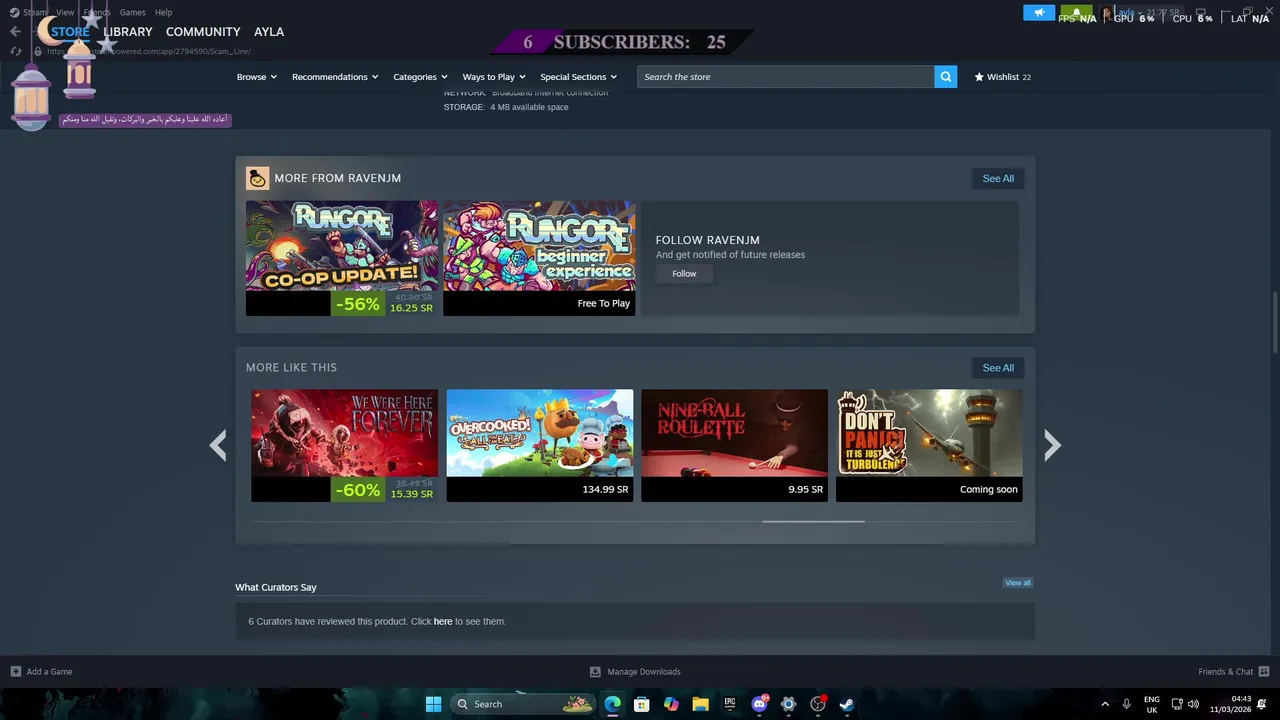1280x720 pixels.
Task: Click the Steam taskbar icon
Action: (x=847, y=704)
